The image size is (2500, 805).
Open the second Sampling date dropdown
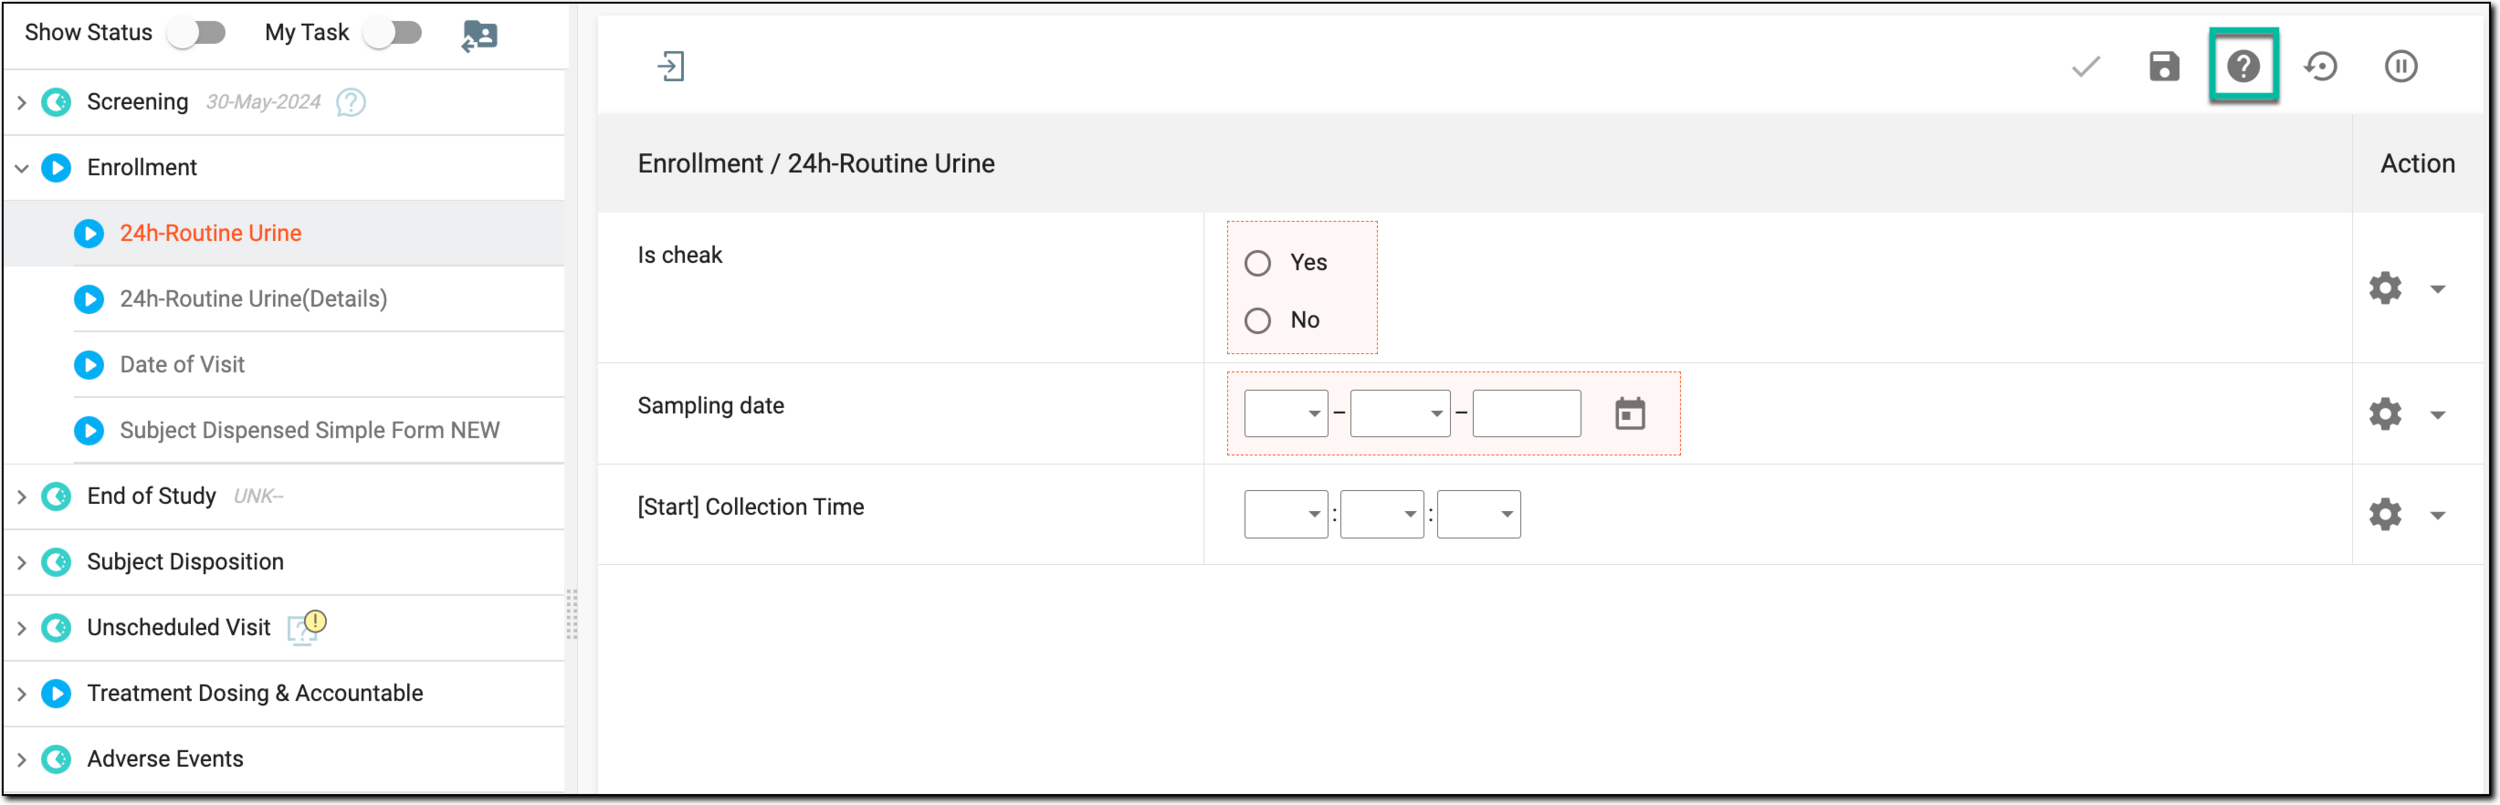[1400, 413]
